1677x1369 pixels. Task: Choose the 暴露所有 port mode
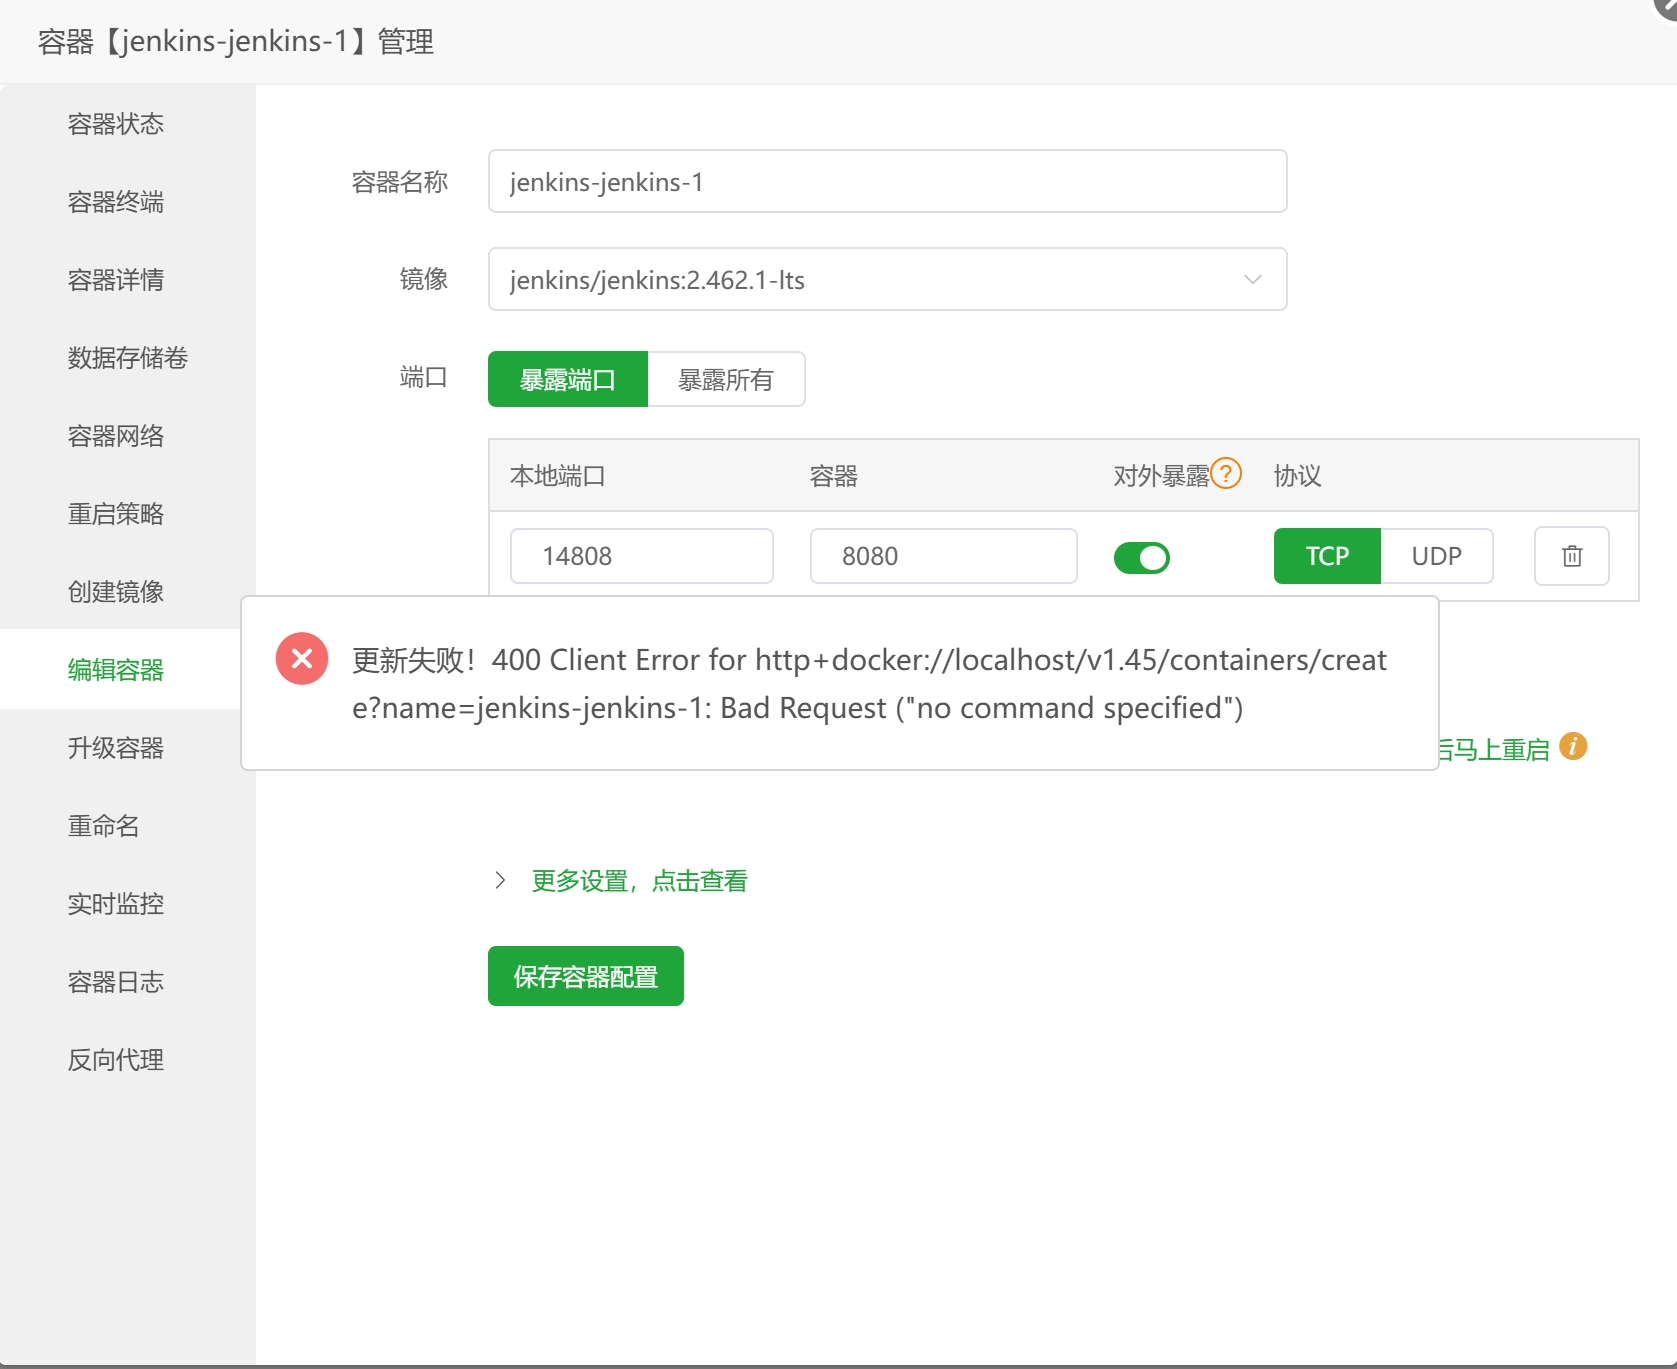pyautogui.click(x=726, y=379)
